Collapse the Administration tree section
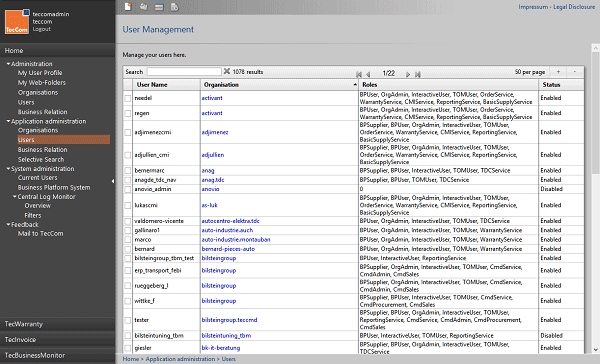 tap(8, 64)
